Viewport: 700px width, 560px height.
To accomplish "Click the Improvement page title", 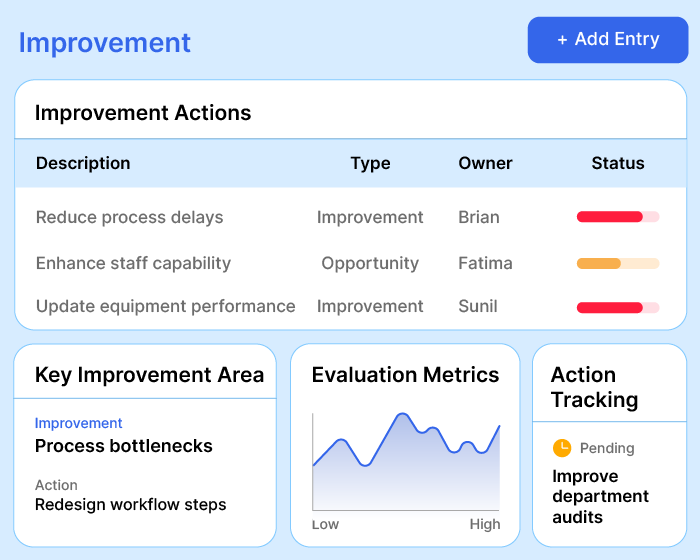I will coord(105,43).
